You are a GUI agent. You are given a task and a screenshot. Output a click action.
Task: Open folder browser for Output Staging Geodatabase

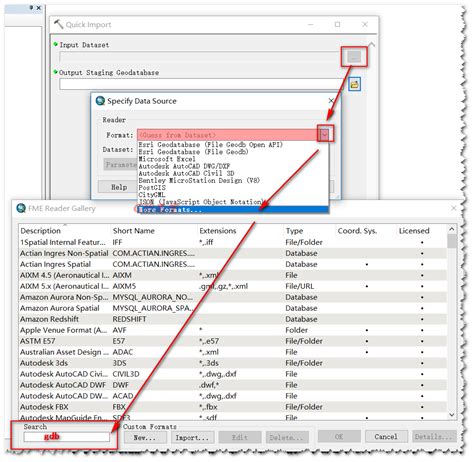pyautogui.click(x=354, y=84)
